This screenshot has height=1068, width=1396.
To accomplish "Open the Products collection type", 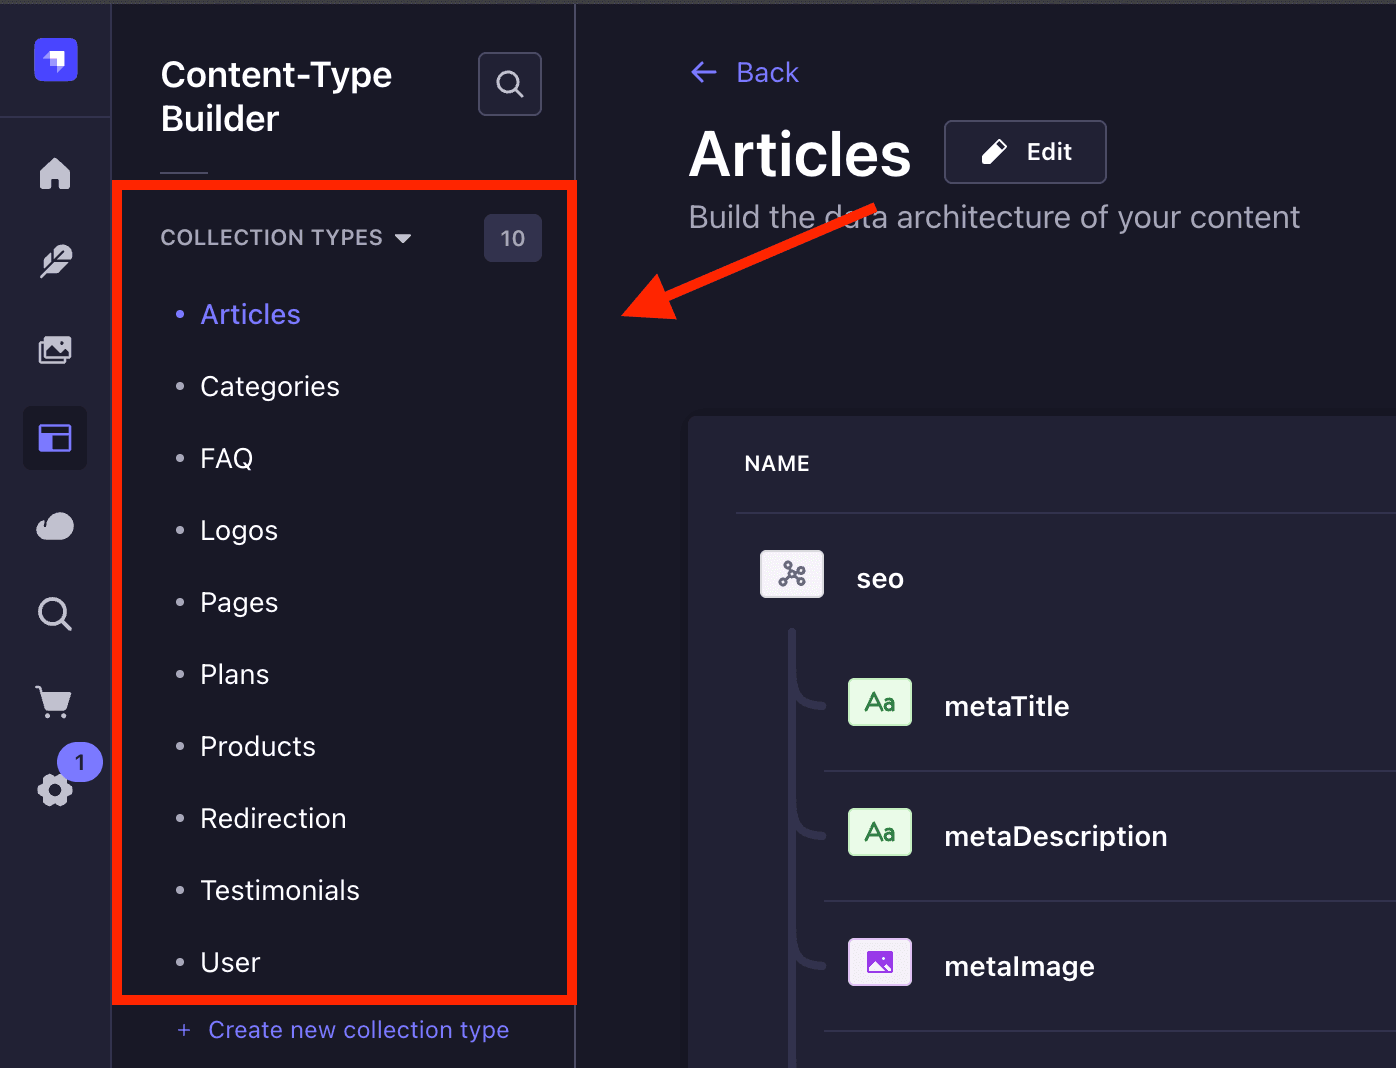I will pyautogui.click(x=258, y=746).
